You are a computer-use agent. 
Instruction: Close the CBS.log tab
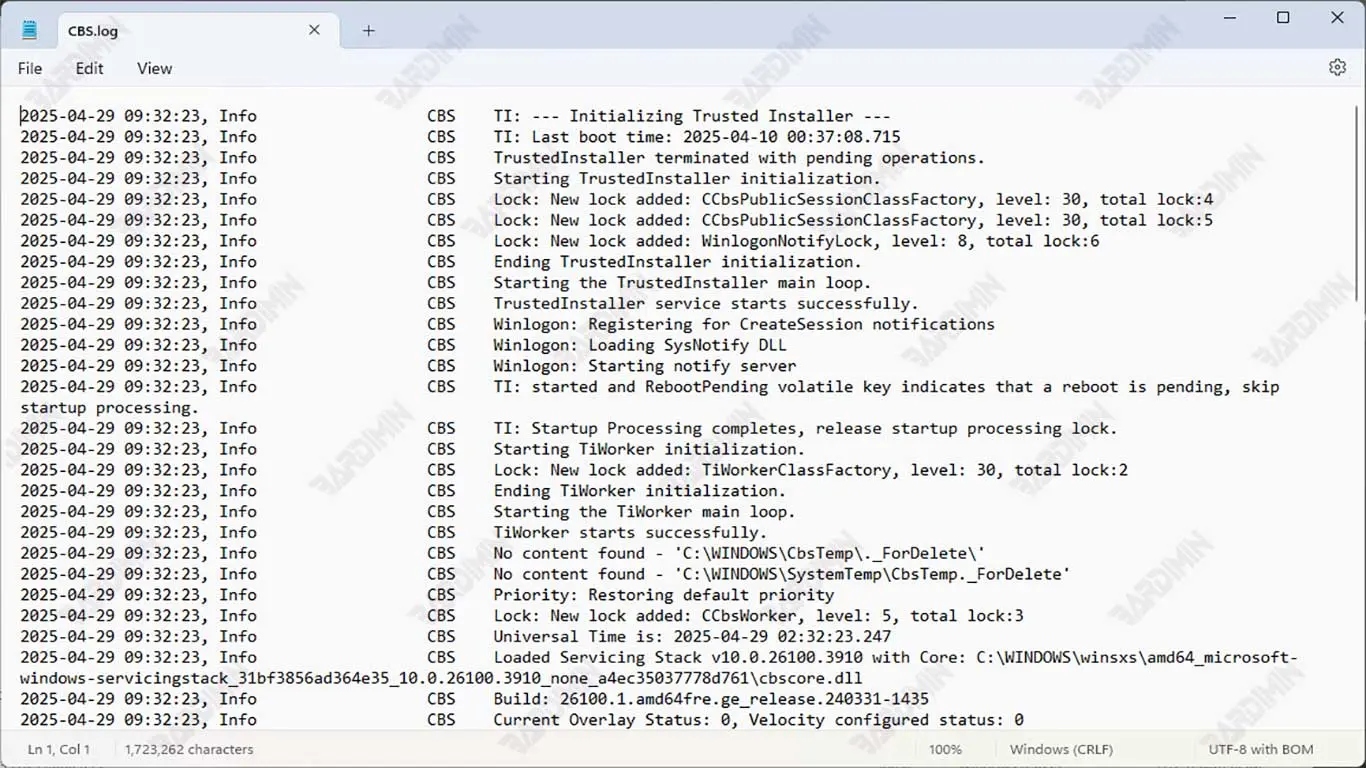click(314, 30)
